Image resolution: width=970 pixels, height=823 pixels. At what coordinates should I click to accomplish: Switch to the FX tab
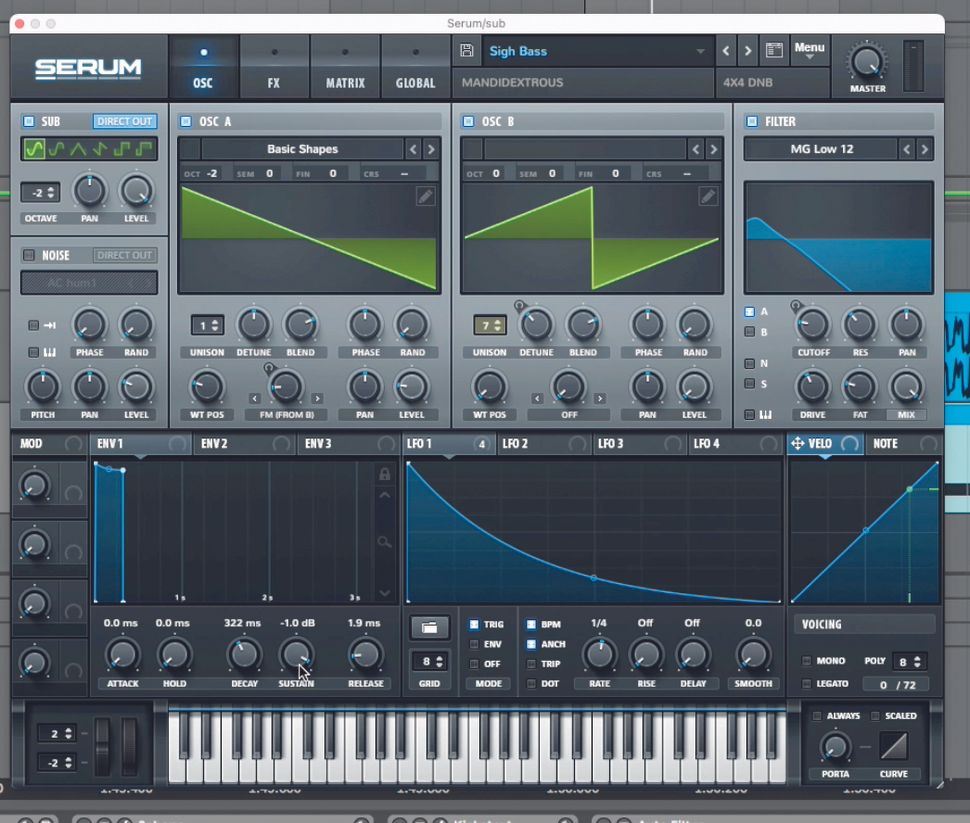274,65
